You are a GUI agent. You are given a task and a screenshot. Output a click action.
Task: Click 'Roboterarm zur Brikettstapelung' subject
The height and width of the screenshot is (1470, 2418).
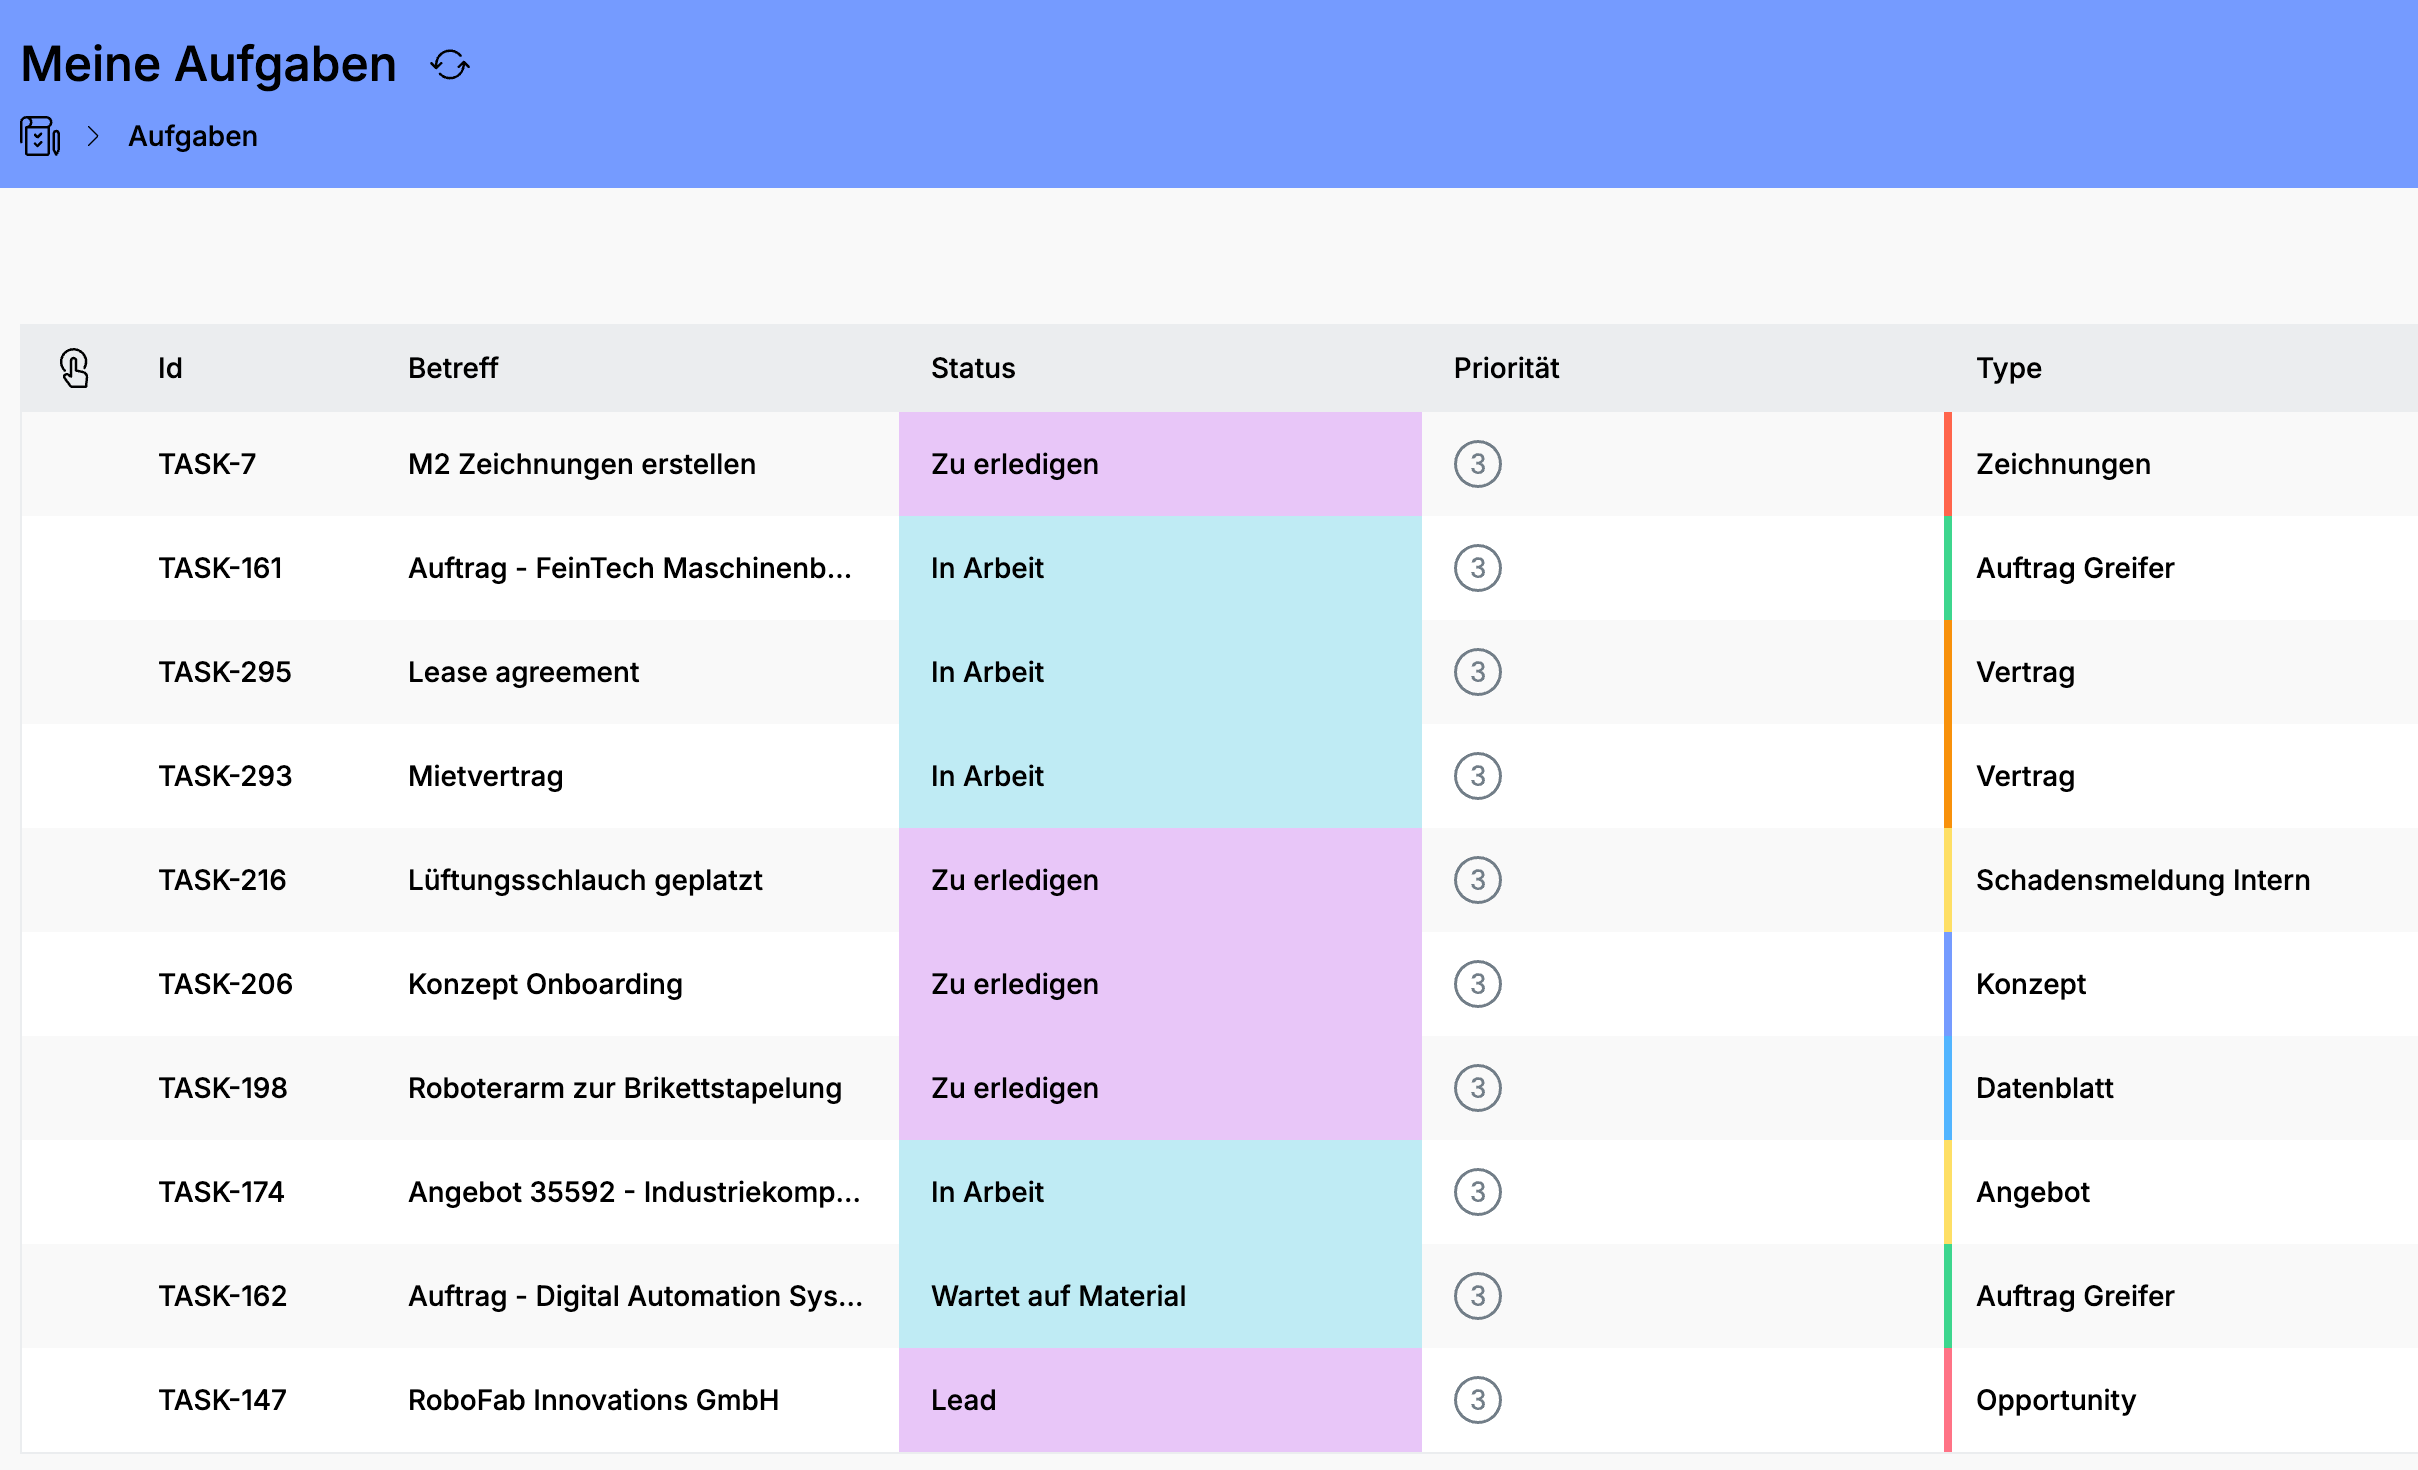pyautogui.click(x=625, y=1088)
